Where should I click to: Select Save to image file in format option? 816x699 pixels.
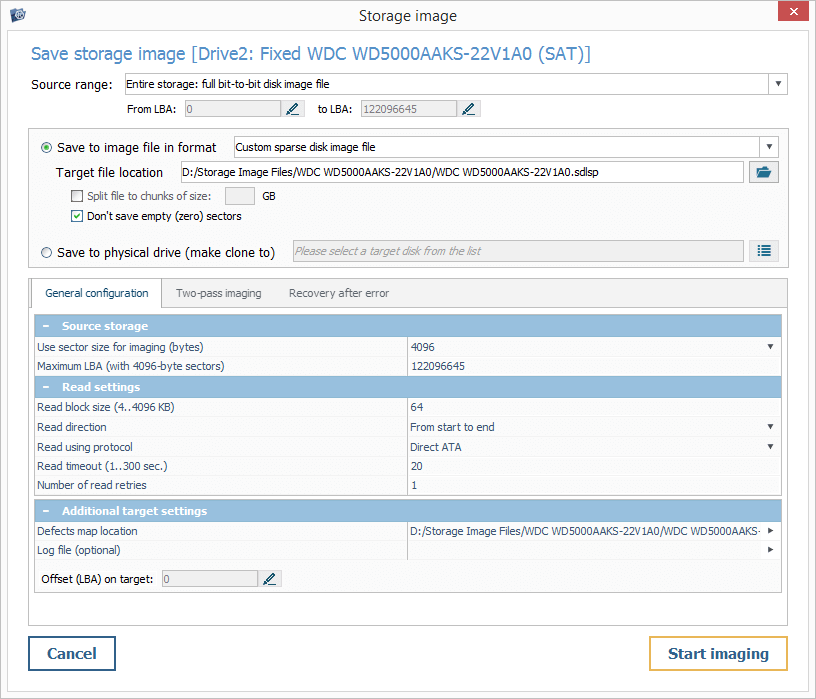[x=47, y=148]
